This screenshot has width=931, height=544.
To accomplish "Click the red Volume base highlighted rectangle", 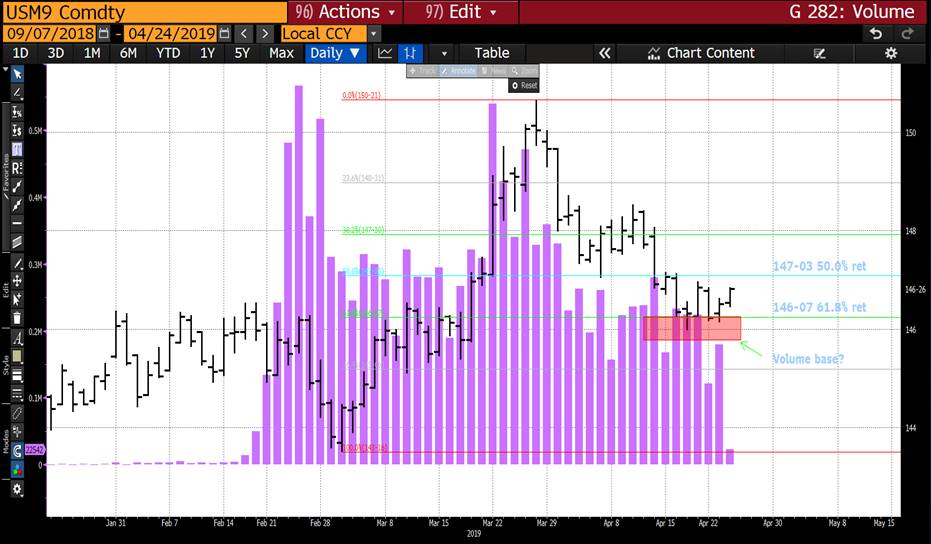I will (x=691, y=328).
